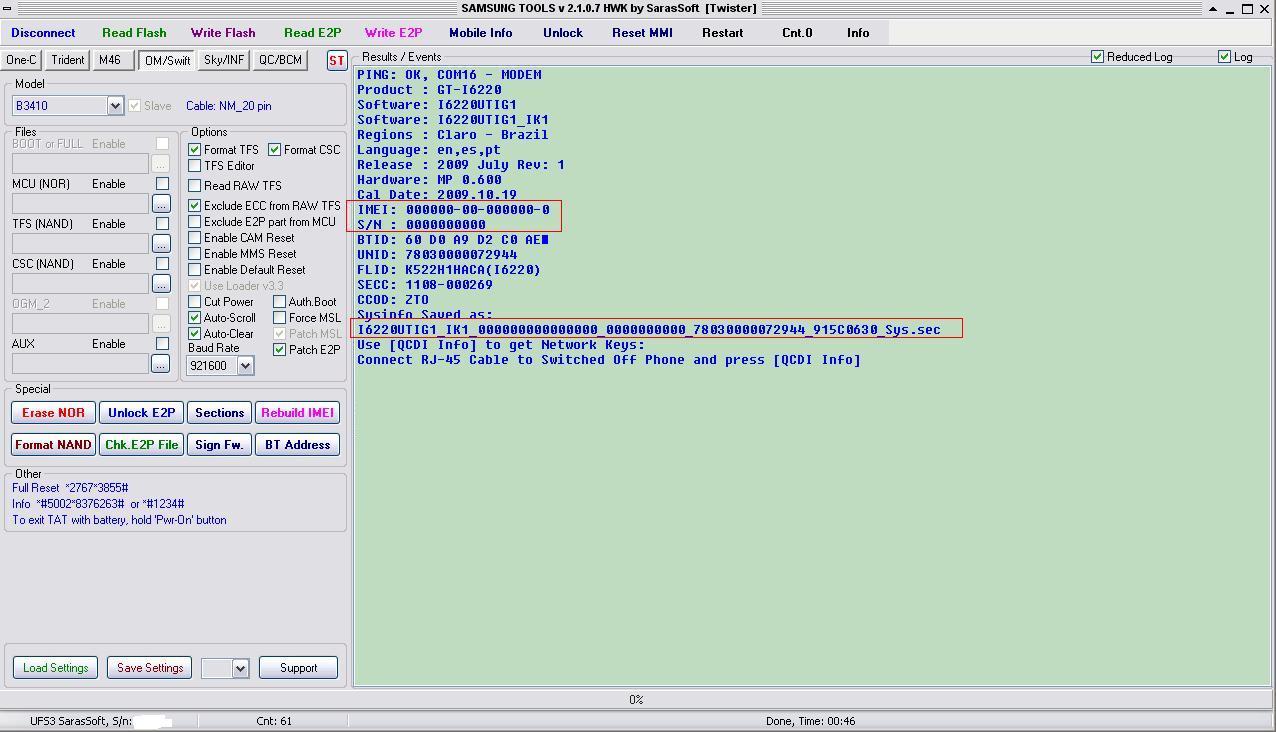Screen dimensions: 1276x732
Task: Switch to the One-C tab
Action: pos(21,60)
